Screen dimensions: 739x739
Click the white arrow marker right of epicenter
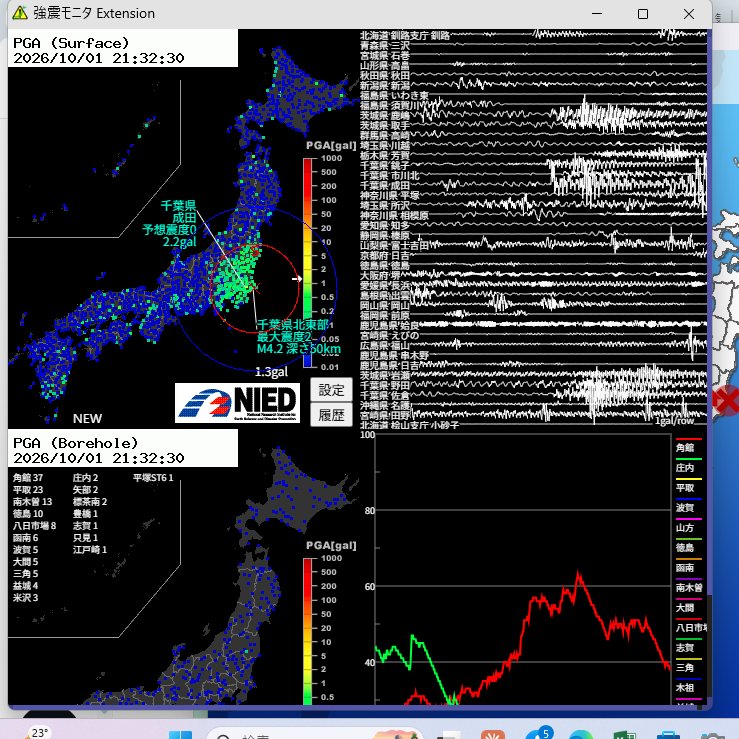[x=297, y=279]
